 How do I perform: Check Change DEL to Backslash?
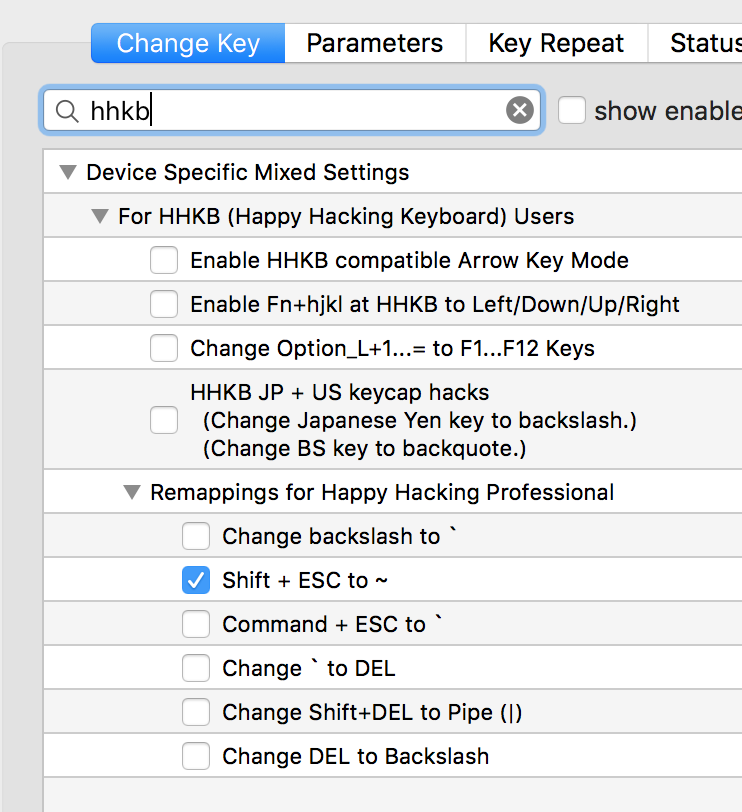click(196, 756)
